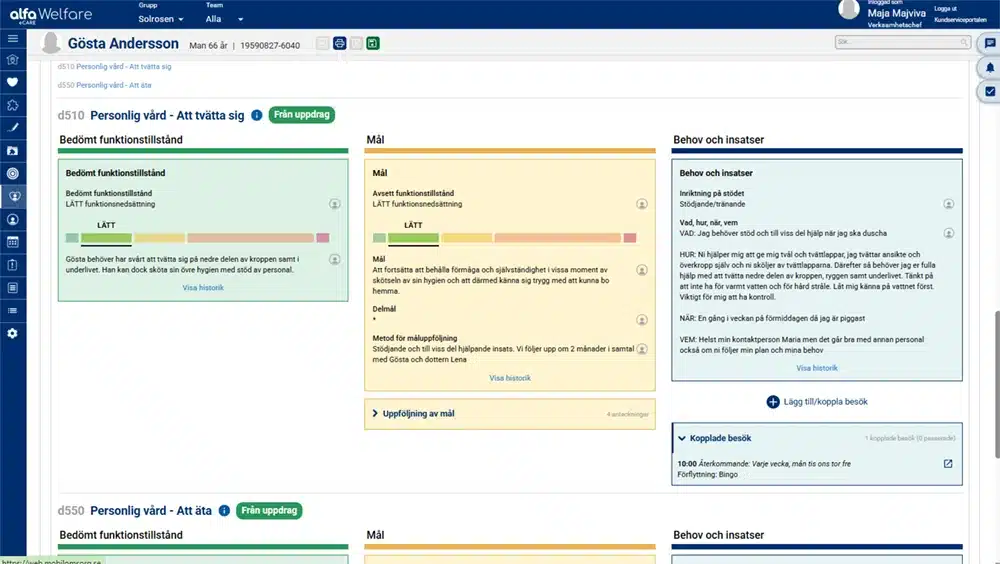
Task: Open the house folder sidebar icon
Action: (x=13, y=151)
